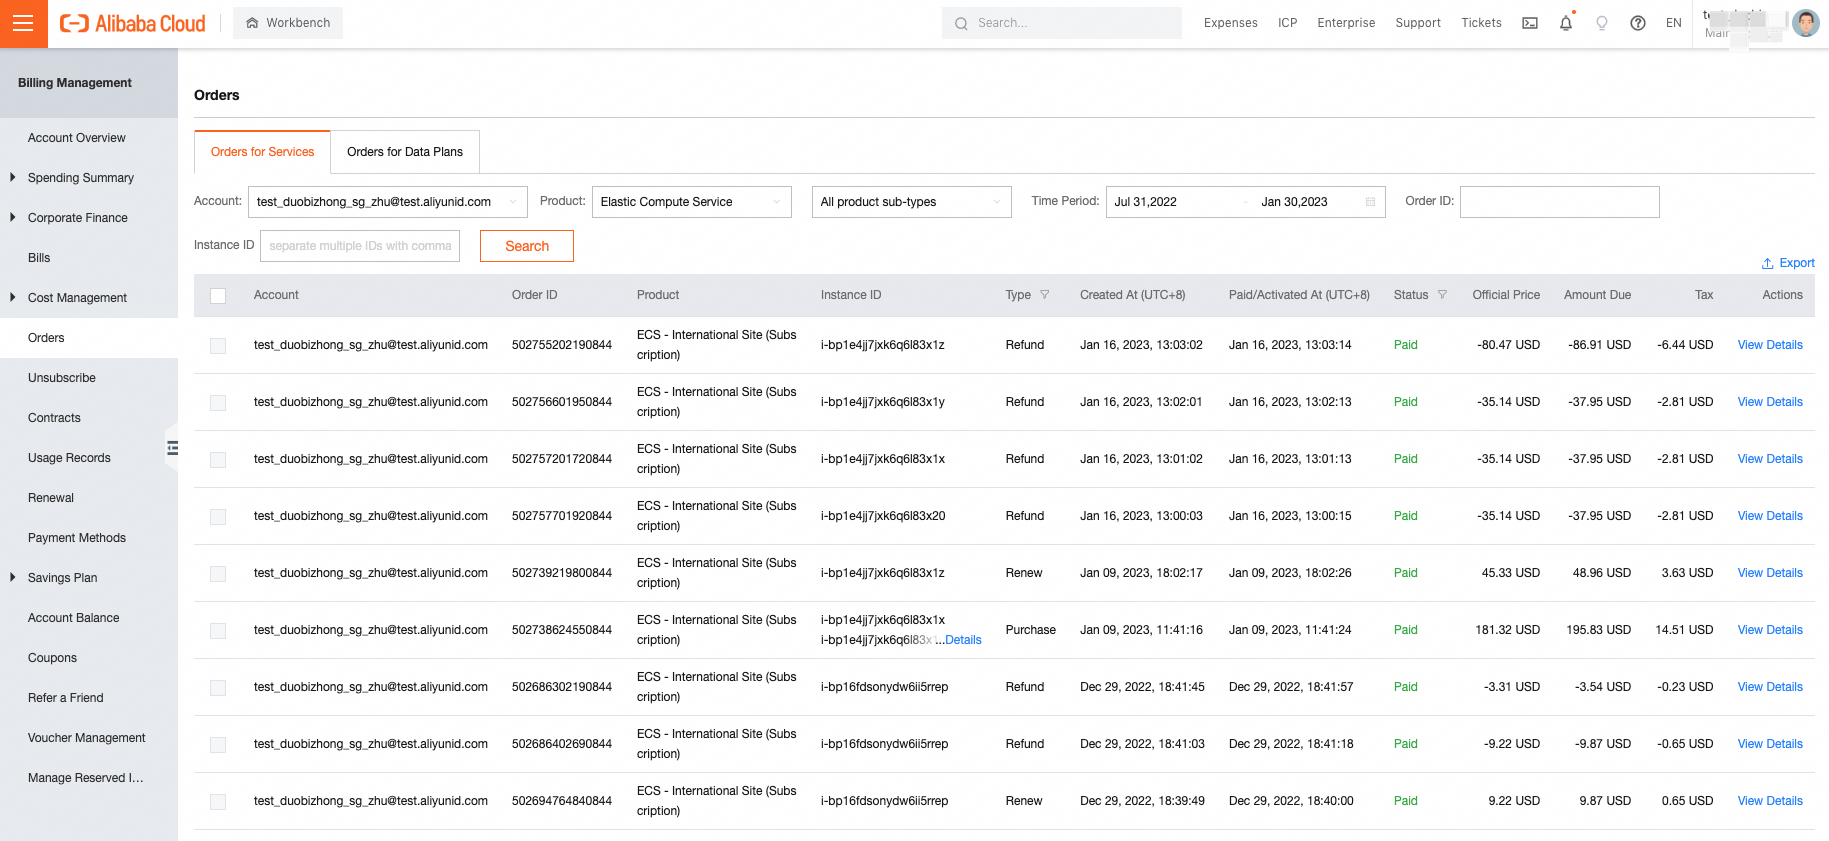Open the Tickets top menu
The image size is (1829, 841).
(x=1481, y=23)
